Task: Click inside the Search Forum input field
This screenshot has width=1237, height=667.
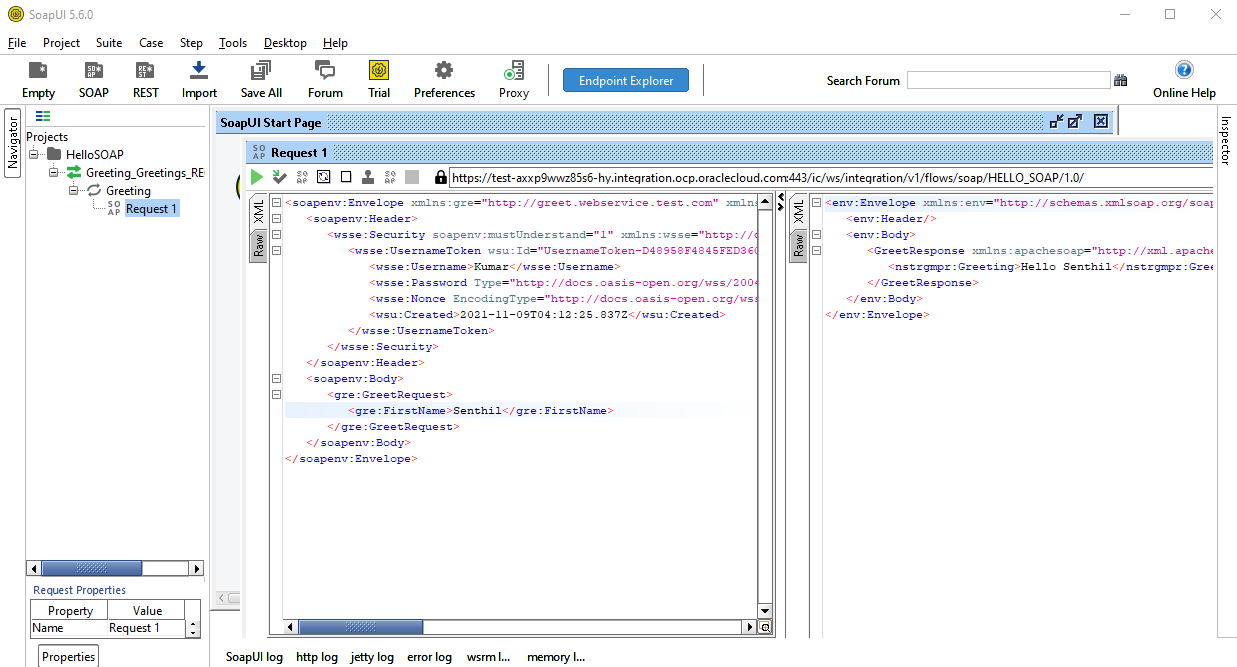Action: (x=1008, y=80)
